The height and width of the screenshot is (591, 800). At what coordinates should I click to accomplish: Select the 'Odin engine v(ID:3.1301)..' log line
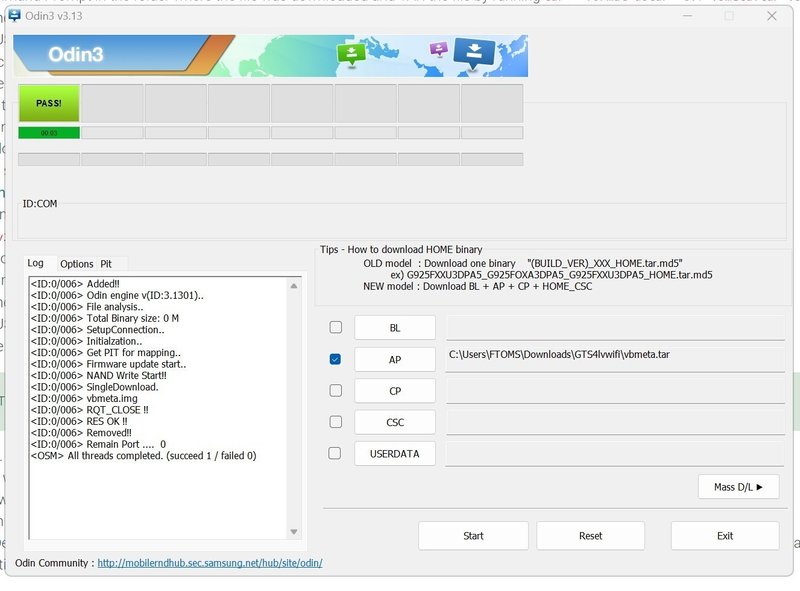[117, 295]
